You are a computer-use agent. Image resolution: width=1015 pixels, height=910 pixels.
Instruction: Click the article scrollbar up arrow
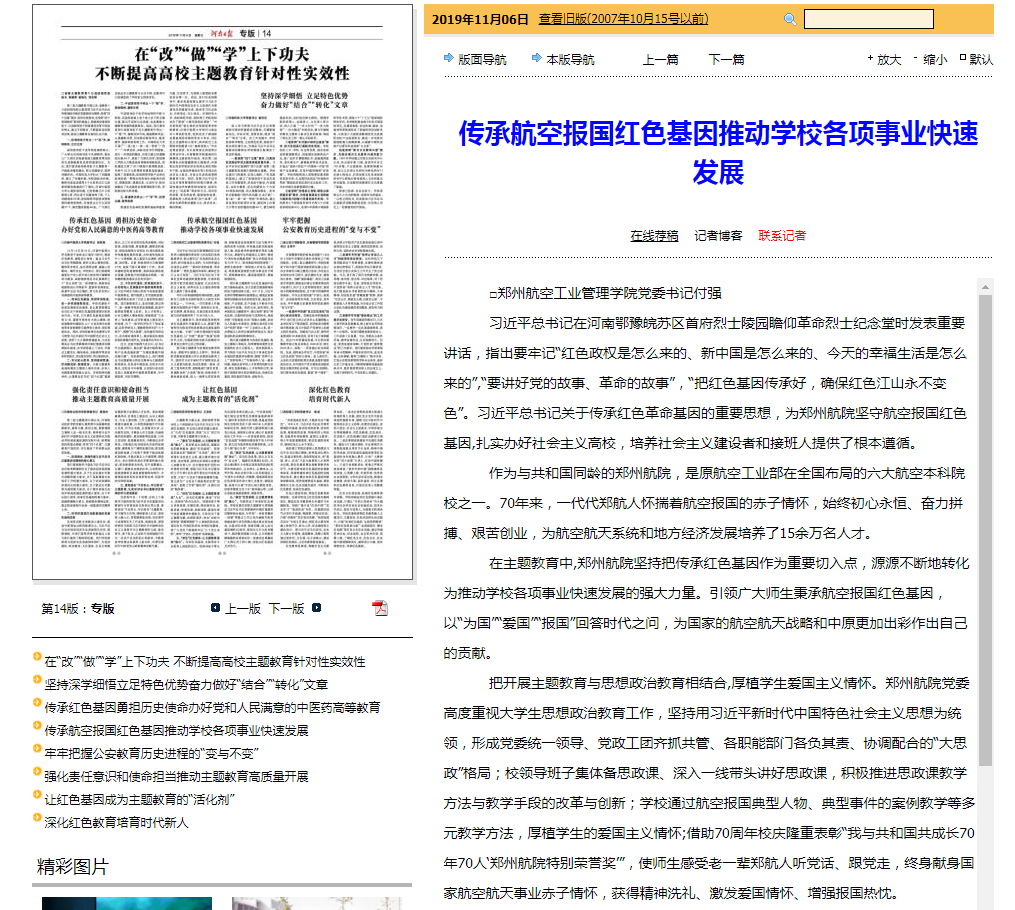[985, 286]
